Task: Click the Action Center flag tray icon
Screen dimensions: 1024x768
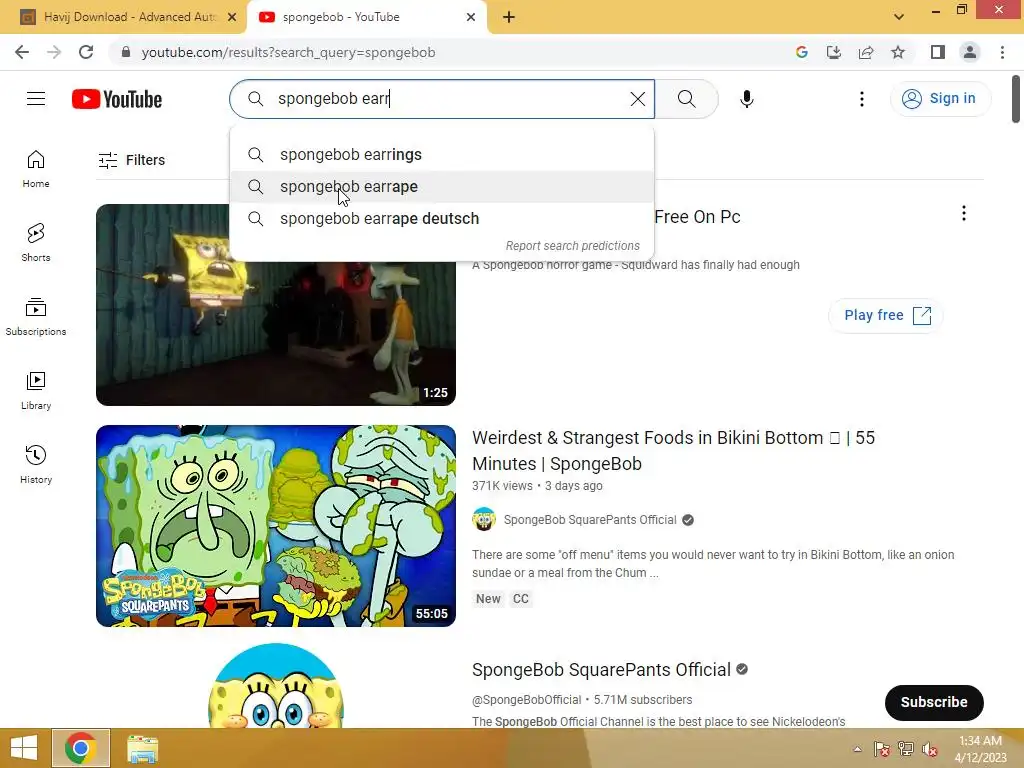Action: pos(881,749)
